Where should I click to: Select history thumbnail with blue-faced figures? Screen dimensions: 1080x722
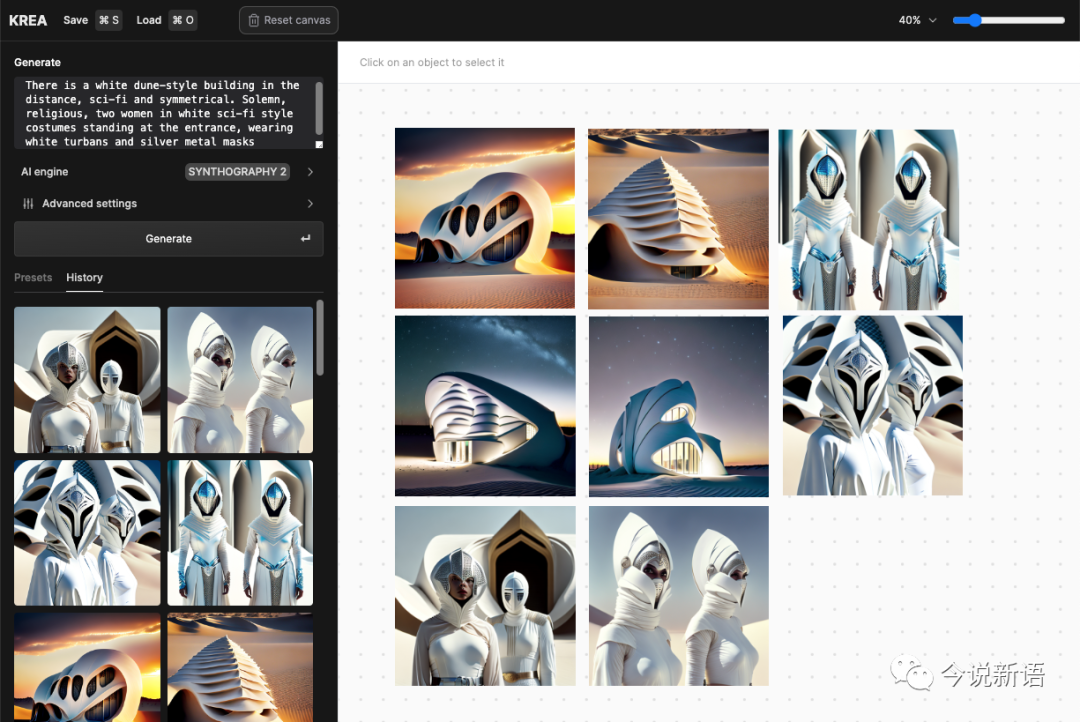[240, 533]
